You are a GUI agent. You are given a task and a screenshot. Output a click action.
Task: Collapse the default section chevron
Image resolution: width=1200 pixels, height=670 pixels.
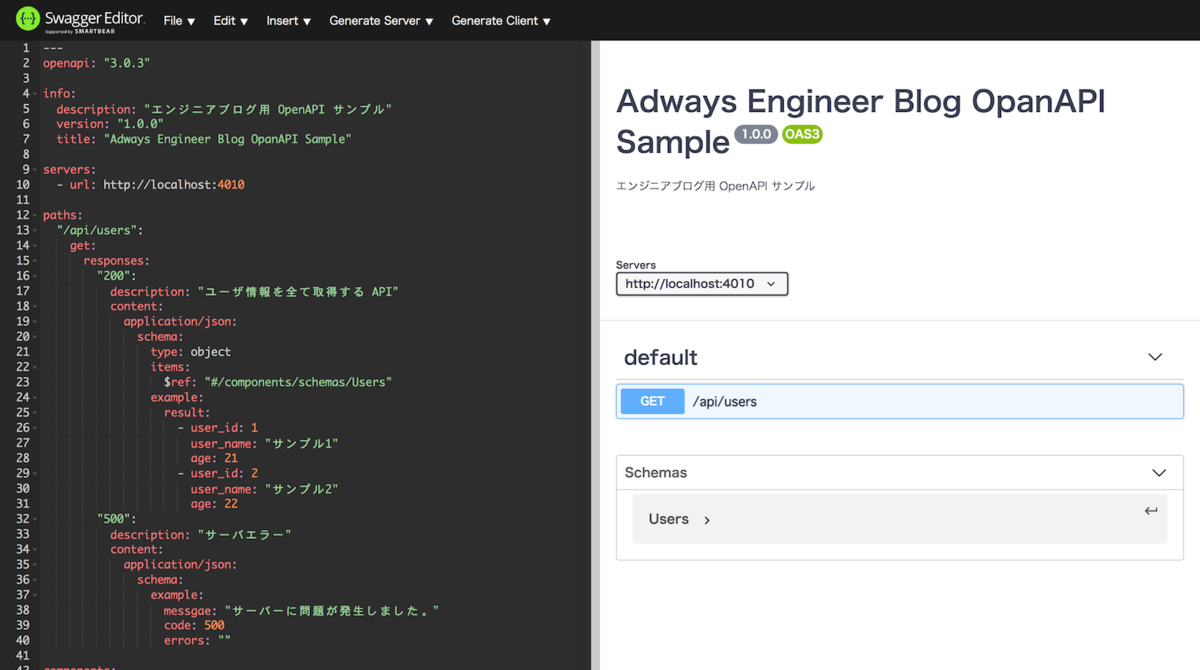[1155, 357]
